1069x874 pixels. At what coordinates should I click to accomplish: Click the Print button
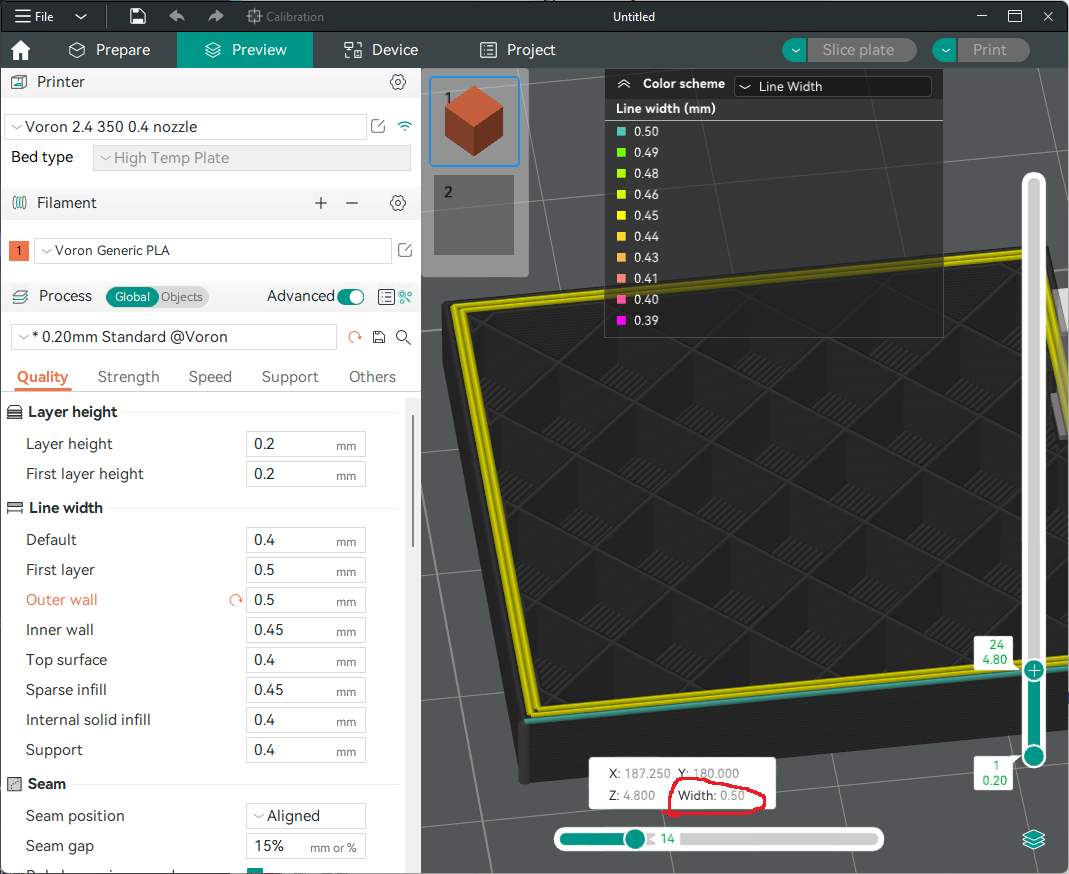pos(993,49)
